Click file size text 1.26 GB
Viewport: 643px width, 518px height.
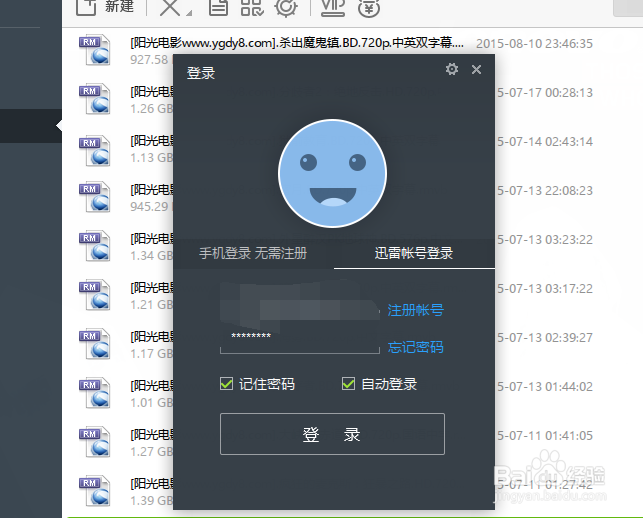coord(152,109)
